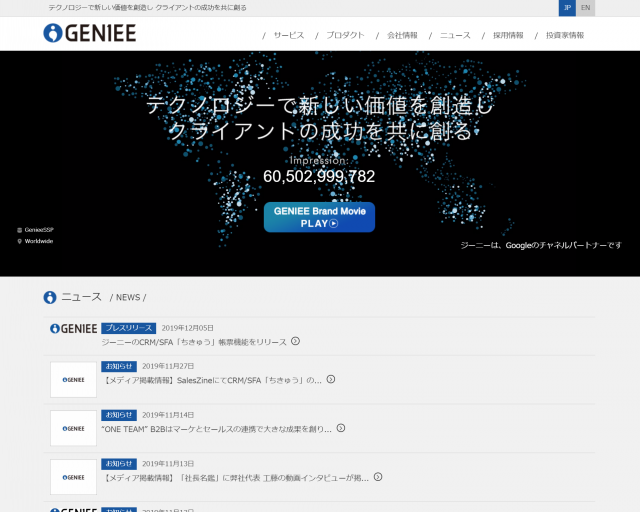Switch language to EN
This screenshot has height=512, width=640.
pyautogui.click(x=586, y=8)
